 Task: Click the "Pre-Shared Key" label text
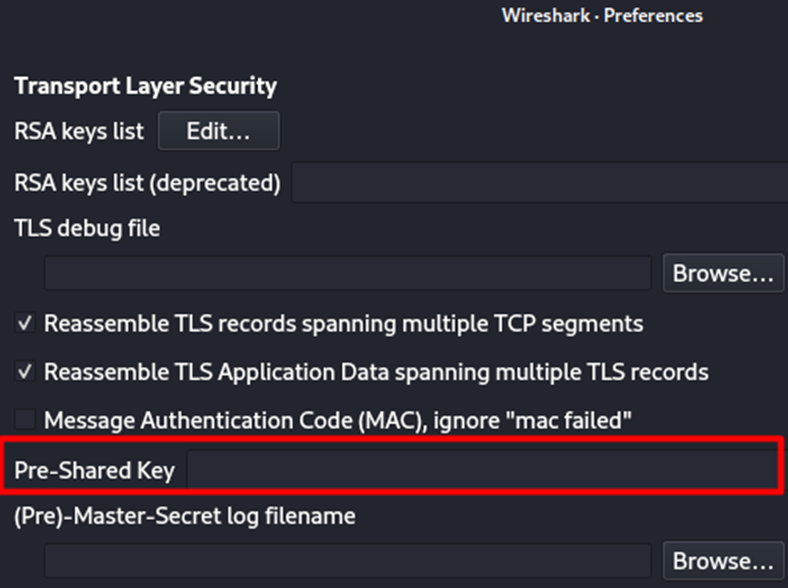coord(94,470)
